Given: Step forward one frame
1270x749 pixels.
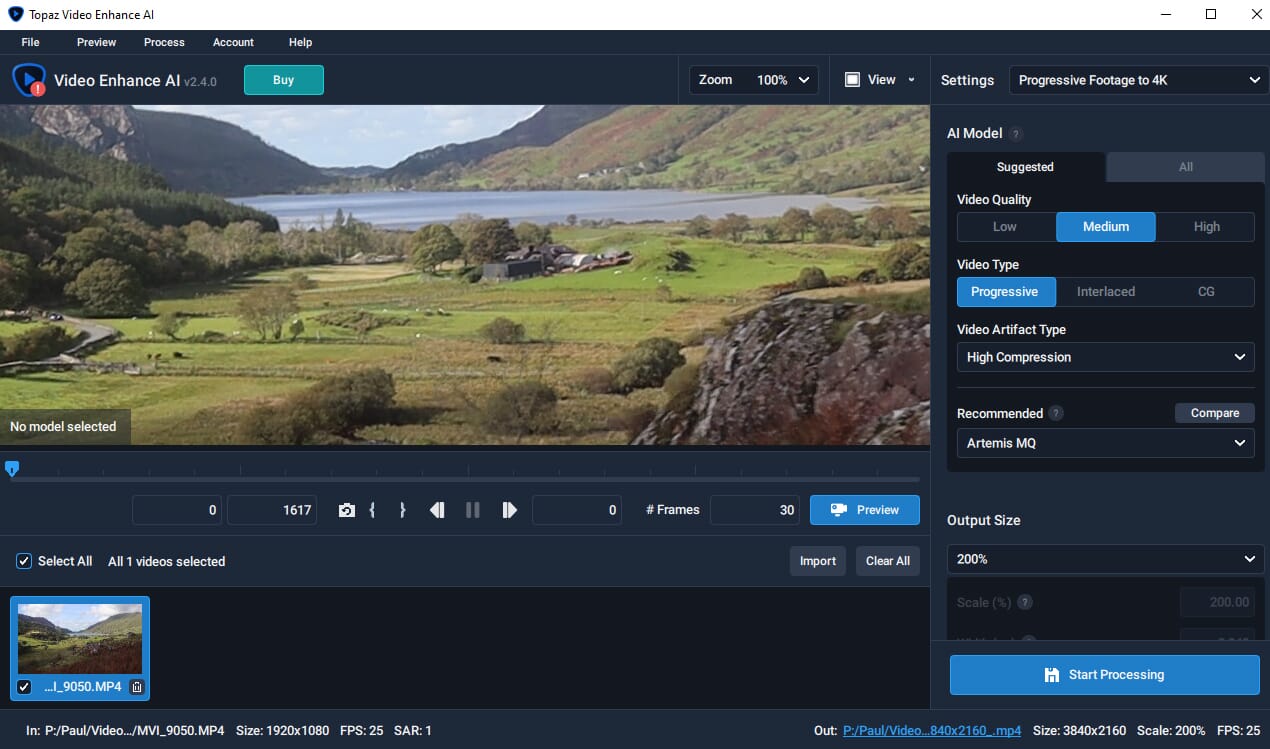Looking at the screenshot, I should click(509, 510).
